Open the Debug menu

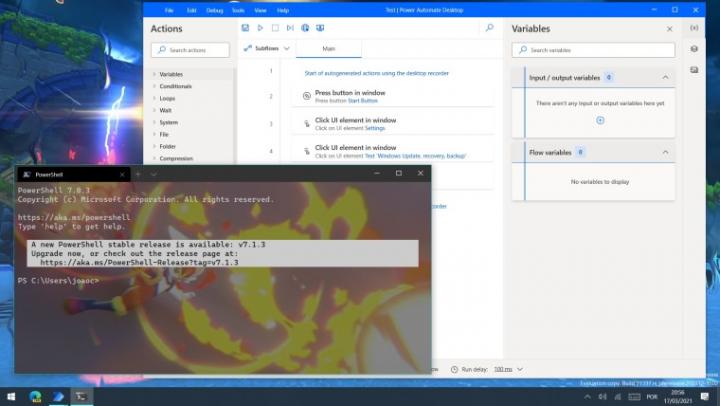click(x=214, y=10)
